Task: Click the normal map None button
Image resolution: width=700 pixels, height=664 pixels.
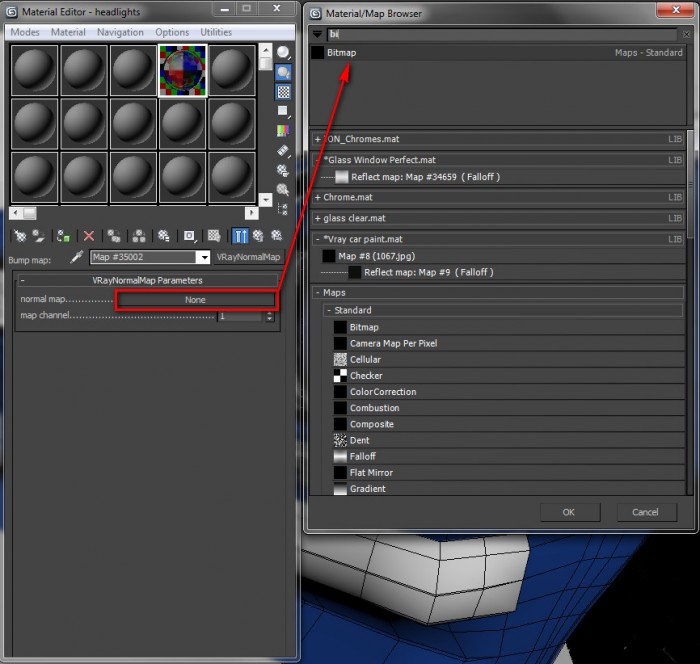Action: tap(196, 300)
